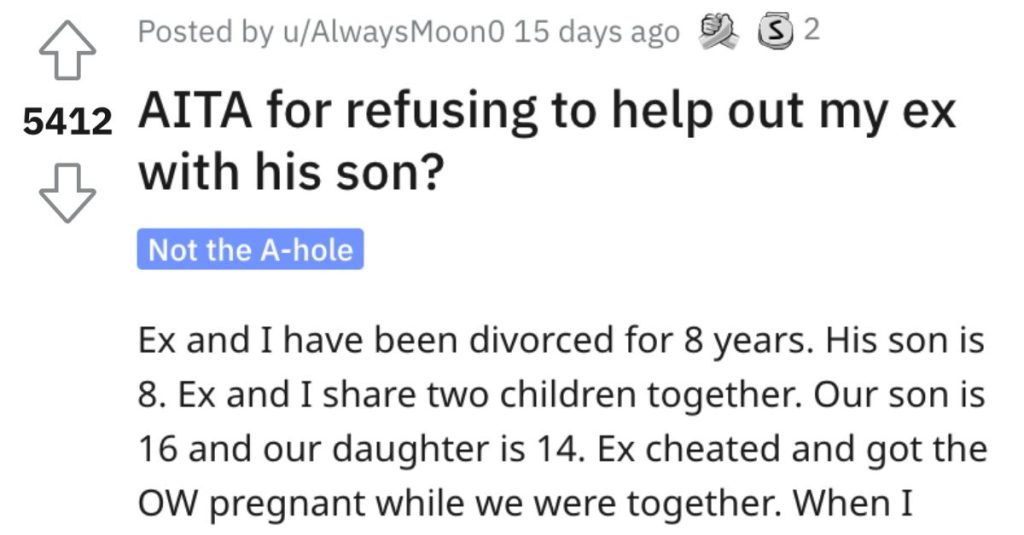Click the 5412 vote score
Screen dimensions: 1024x535
[67, 122]
